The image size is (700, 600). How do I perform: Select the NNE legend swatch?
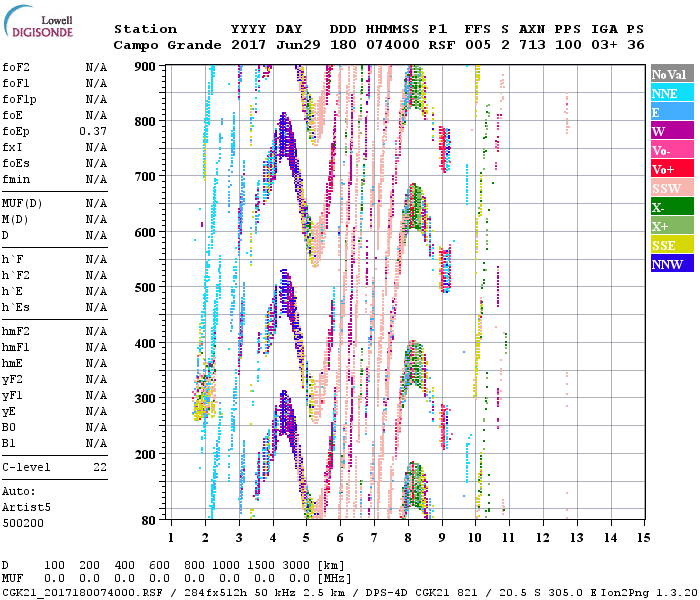[x=672, y=93]
